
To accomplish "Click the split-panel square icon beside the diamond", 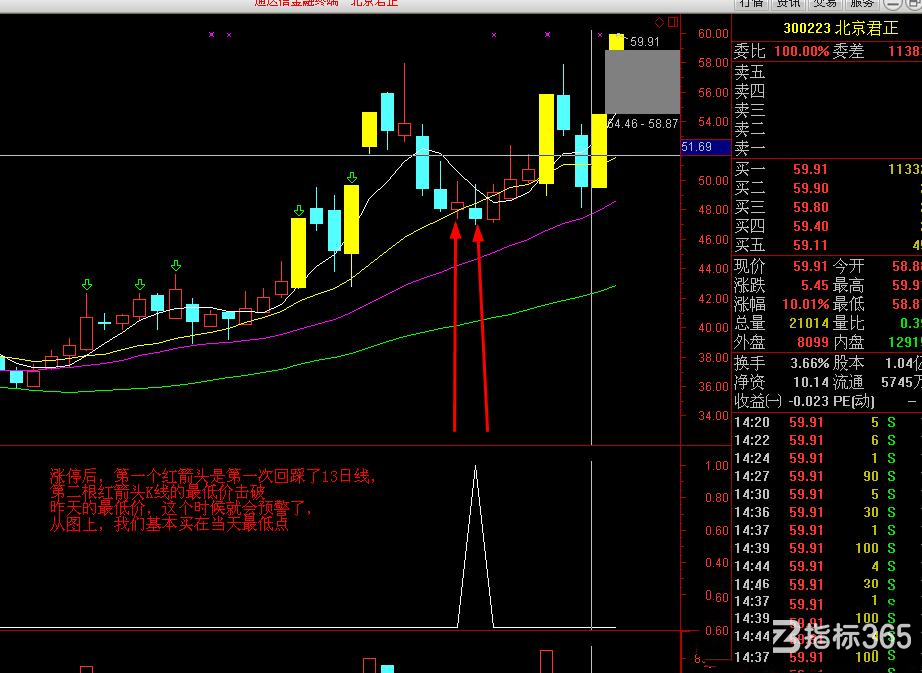I will (x=673, y=22).
